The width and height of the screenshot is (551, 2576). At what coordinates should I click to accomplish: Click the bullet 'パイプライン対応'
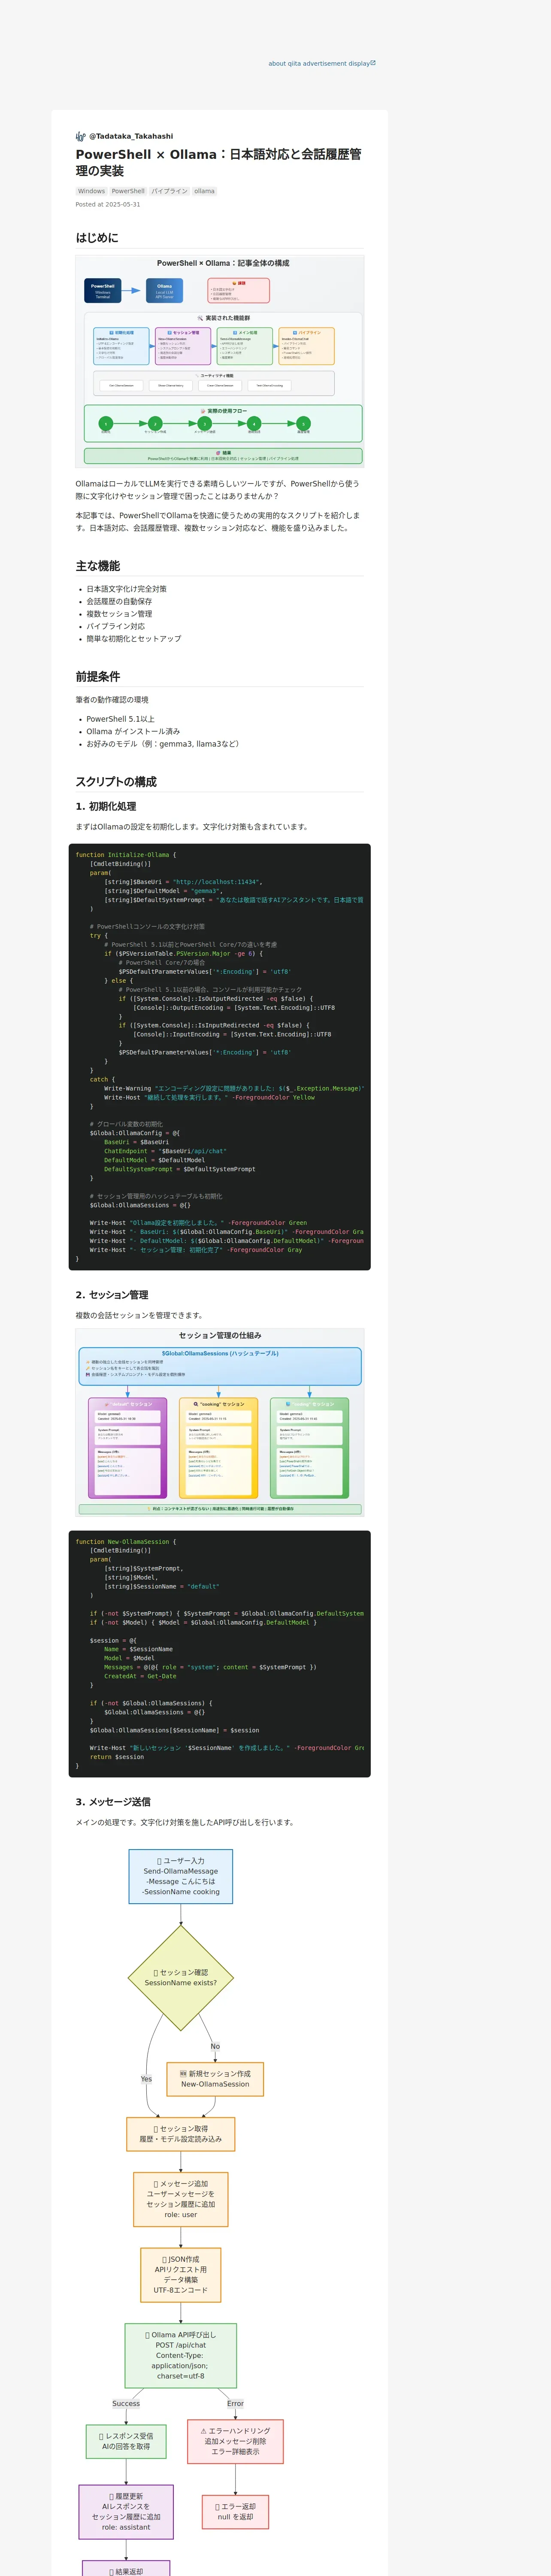point(116,626)
